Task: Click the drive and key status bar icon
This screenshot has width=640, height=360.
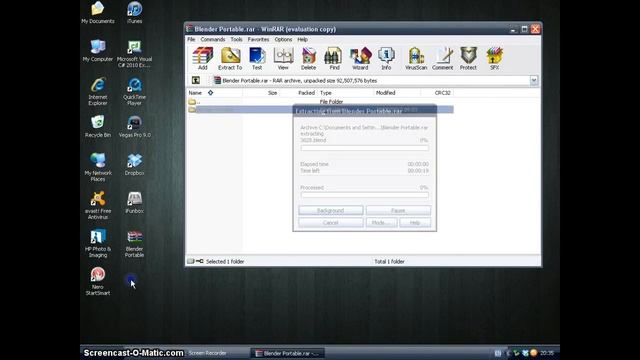Action: tap(195, 261)
